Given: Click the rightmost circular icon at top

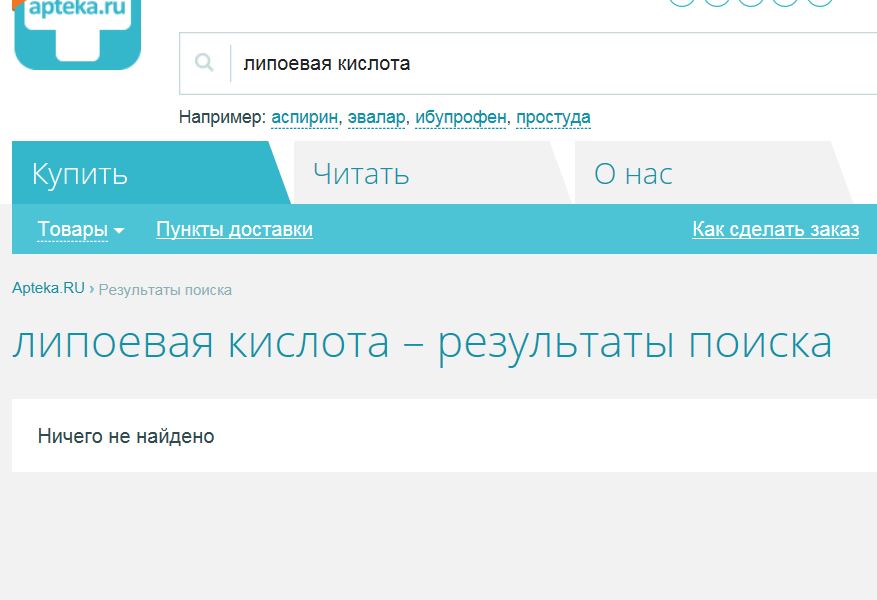Looking at the screenshot, I should pos(820,2).
